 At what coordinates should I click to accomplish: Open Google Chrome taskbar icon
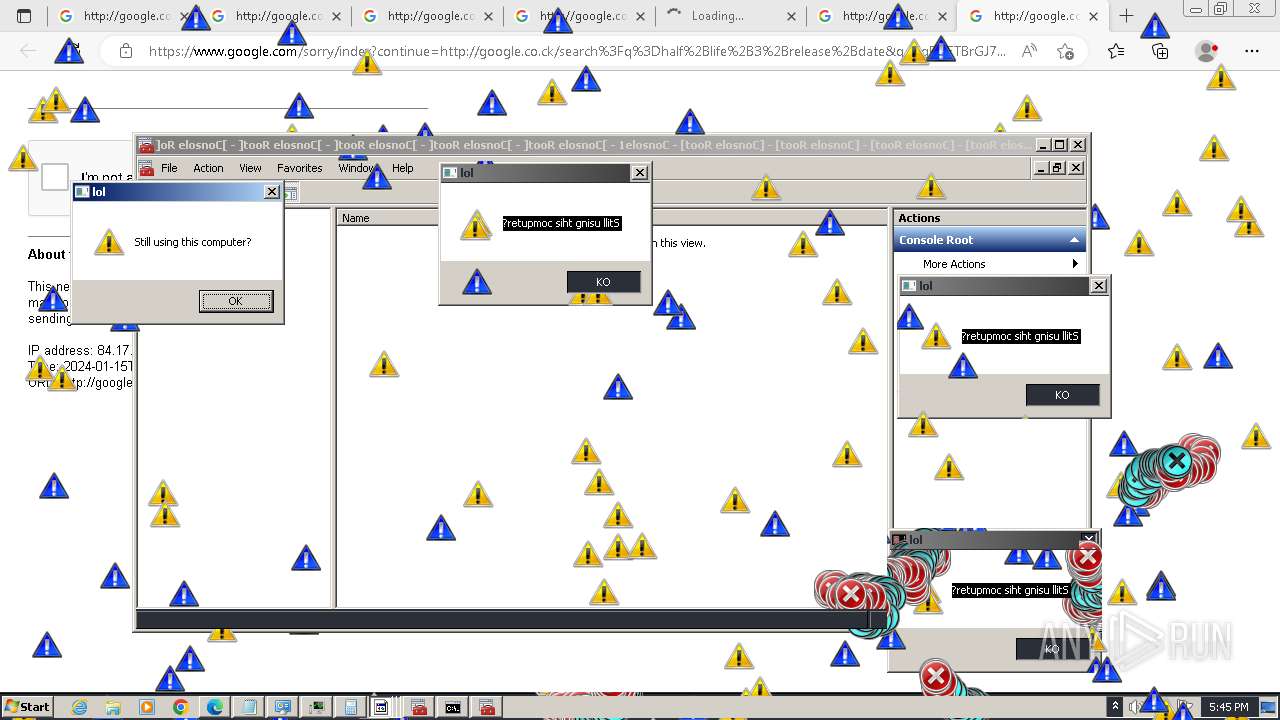pos(181,707)
